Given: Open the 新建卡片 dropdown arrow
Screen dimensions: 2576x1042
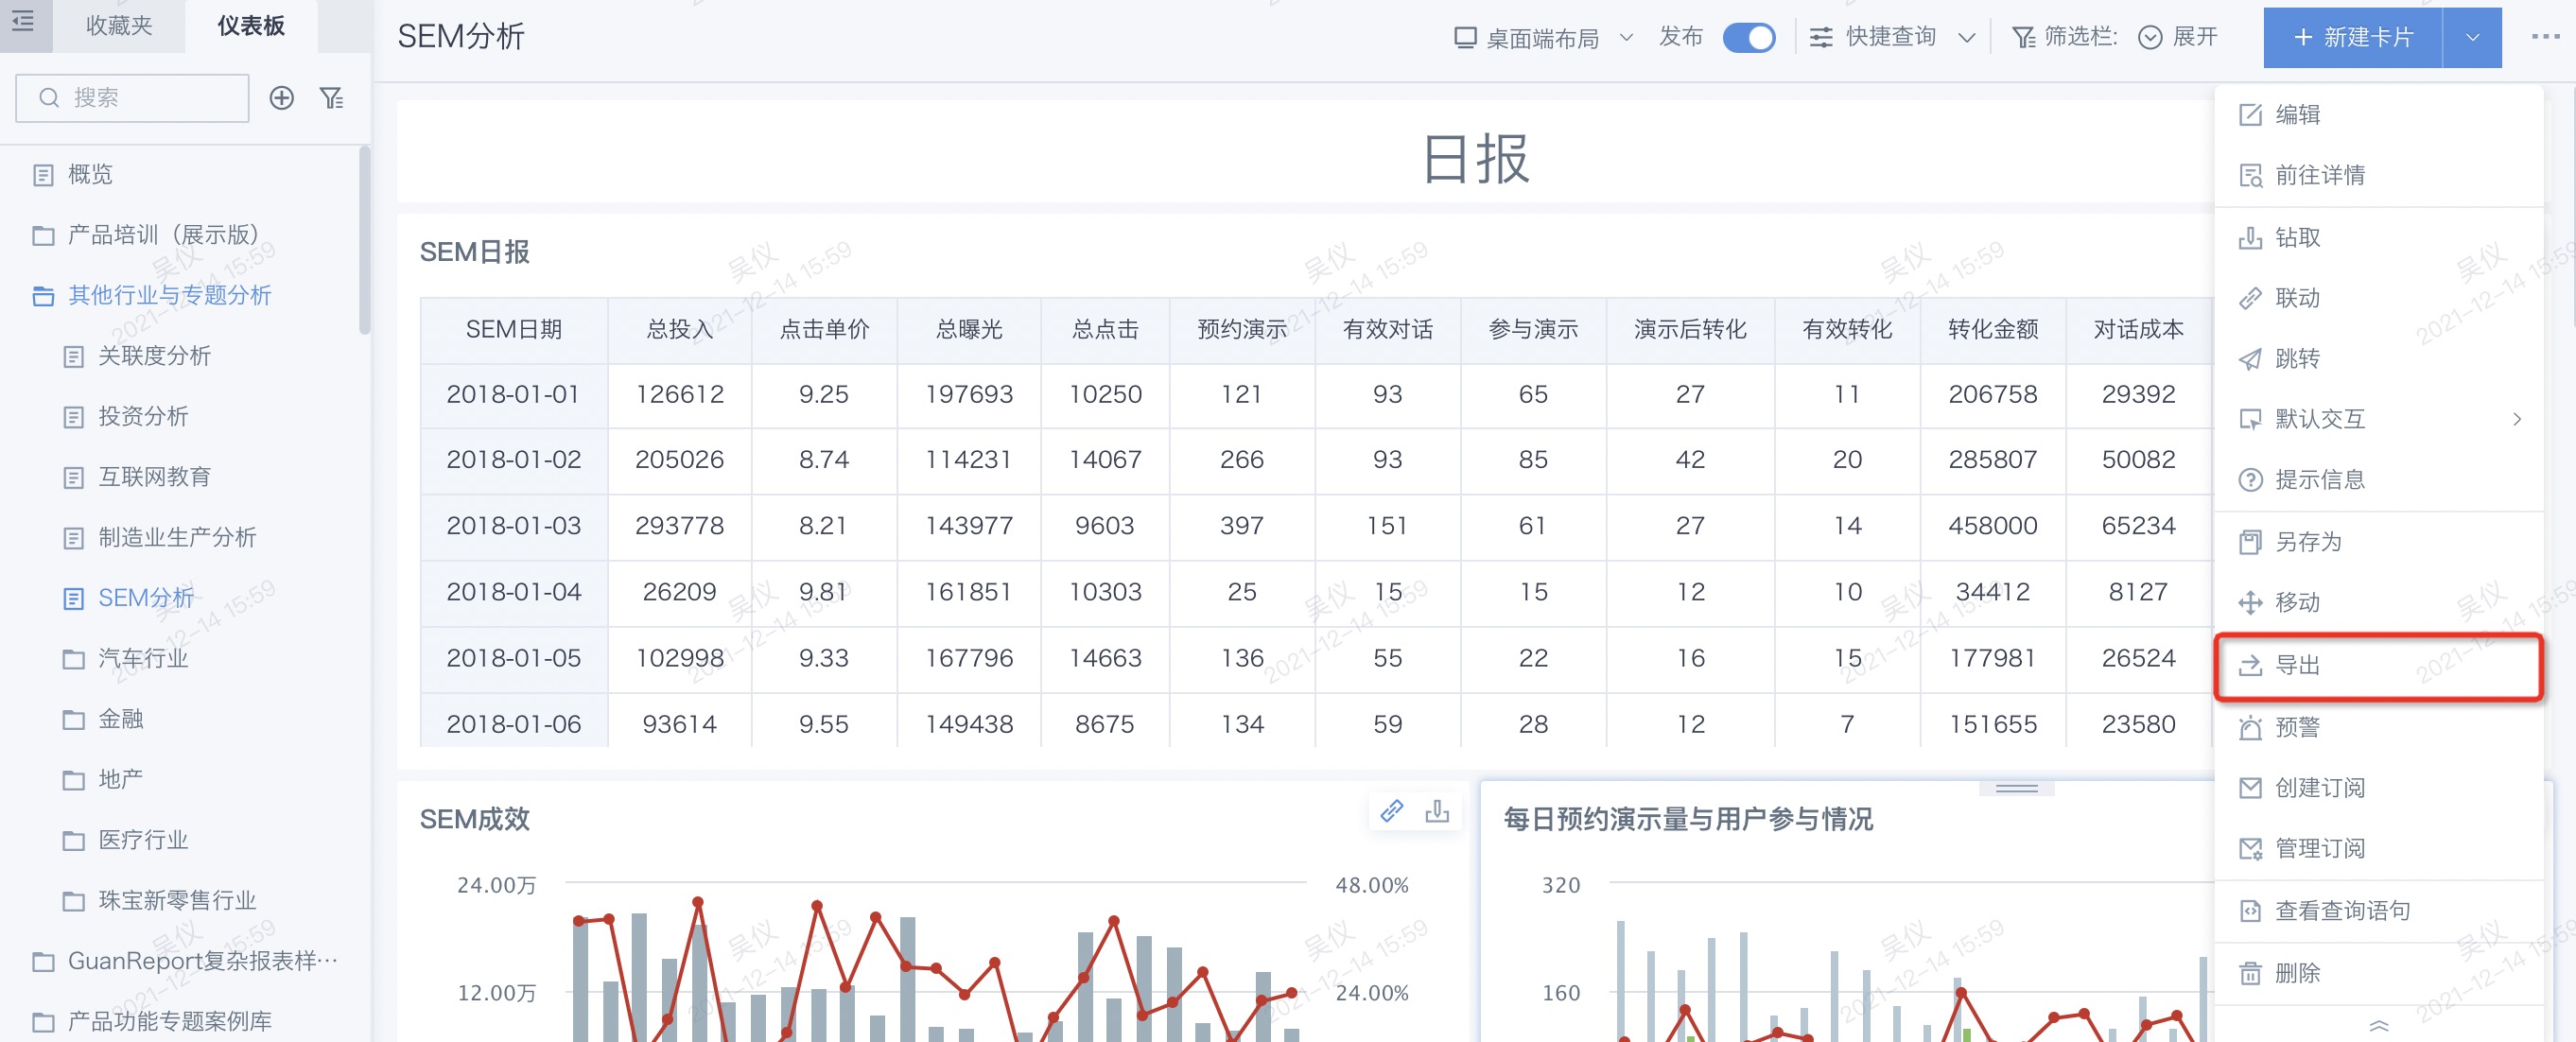Looking at the screenshot, I should (2472, 38).
